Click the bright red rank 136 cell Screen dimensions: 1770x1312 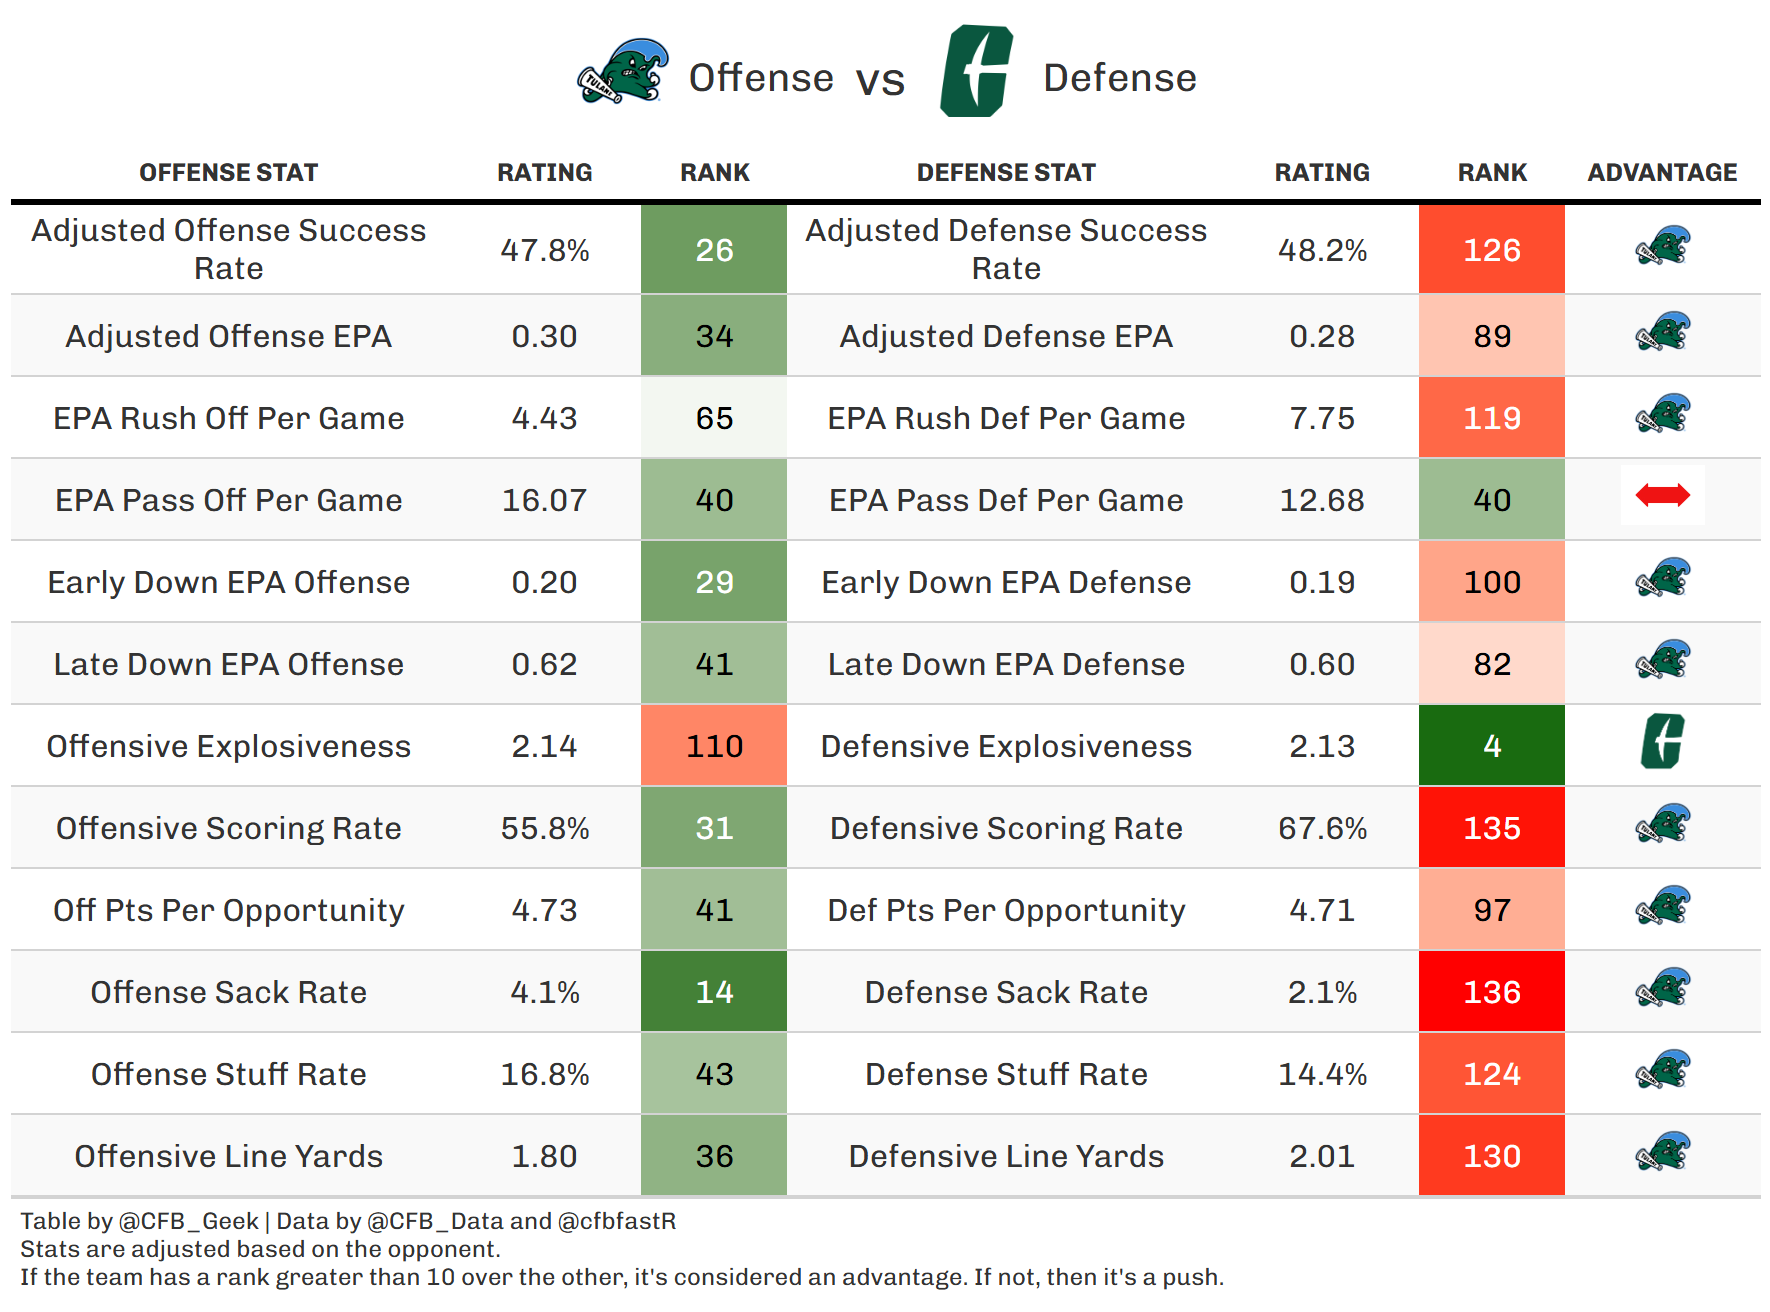1492,992
